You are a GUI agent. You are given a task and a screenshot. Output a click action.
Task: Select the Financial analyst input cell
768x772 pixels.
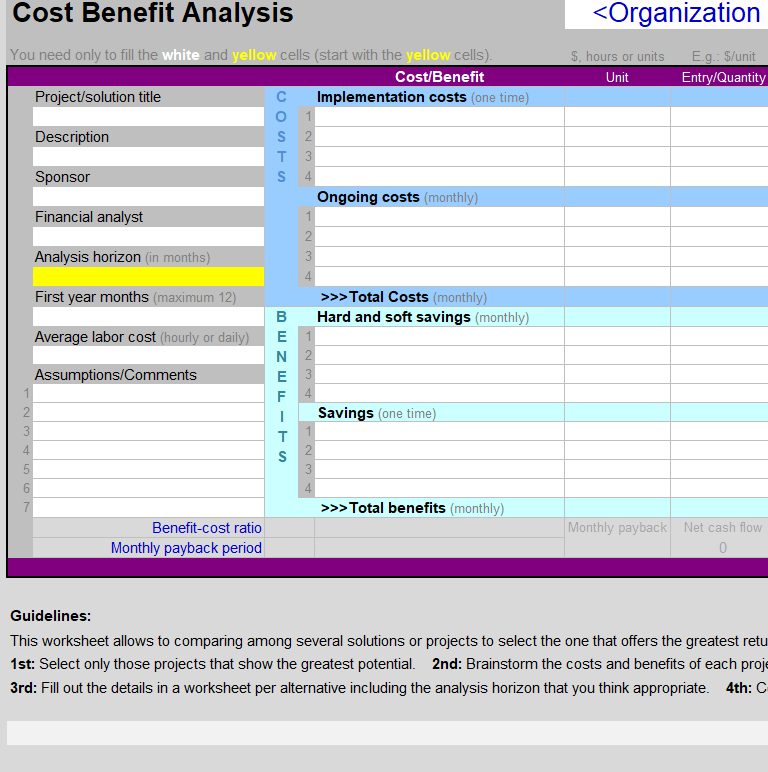(148, 237)
